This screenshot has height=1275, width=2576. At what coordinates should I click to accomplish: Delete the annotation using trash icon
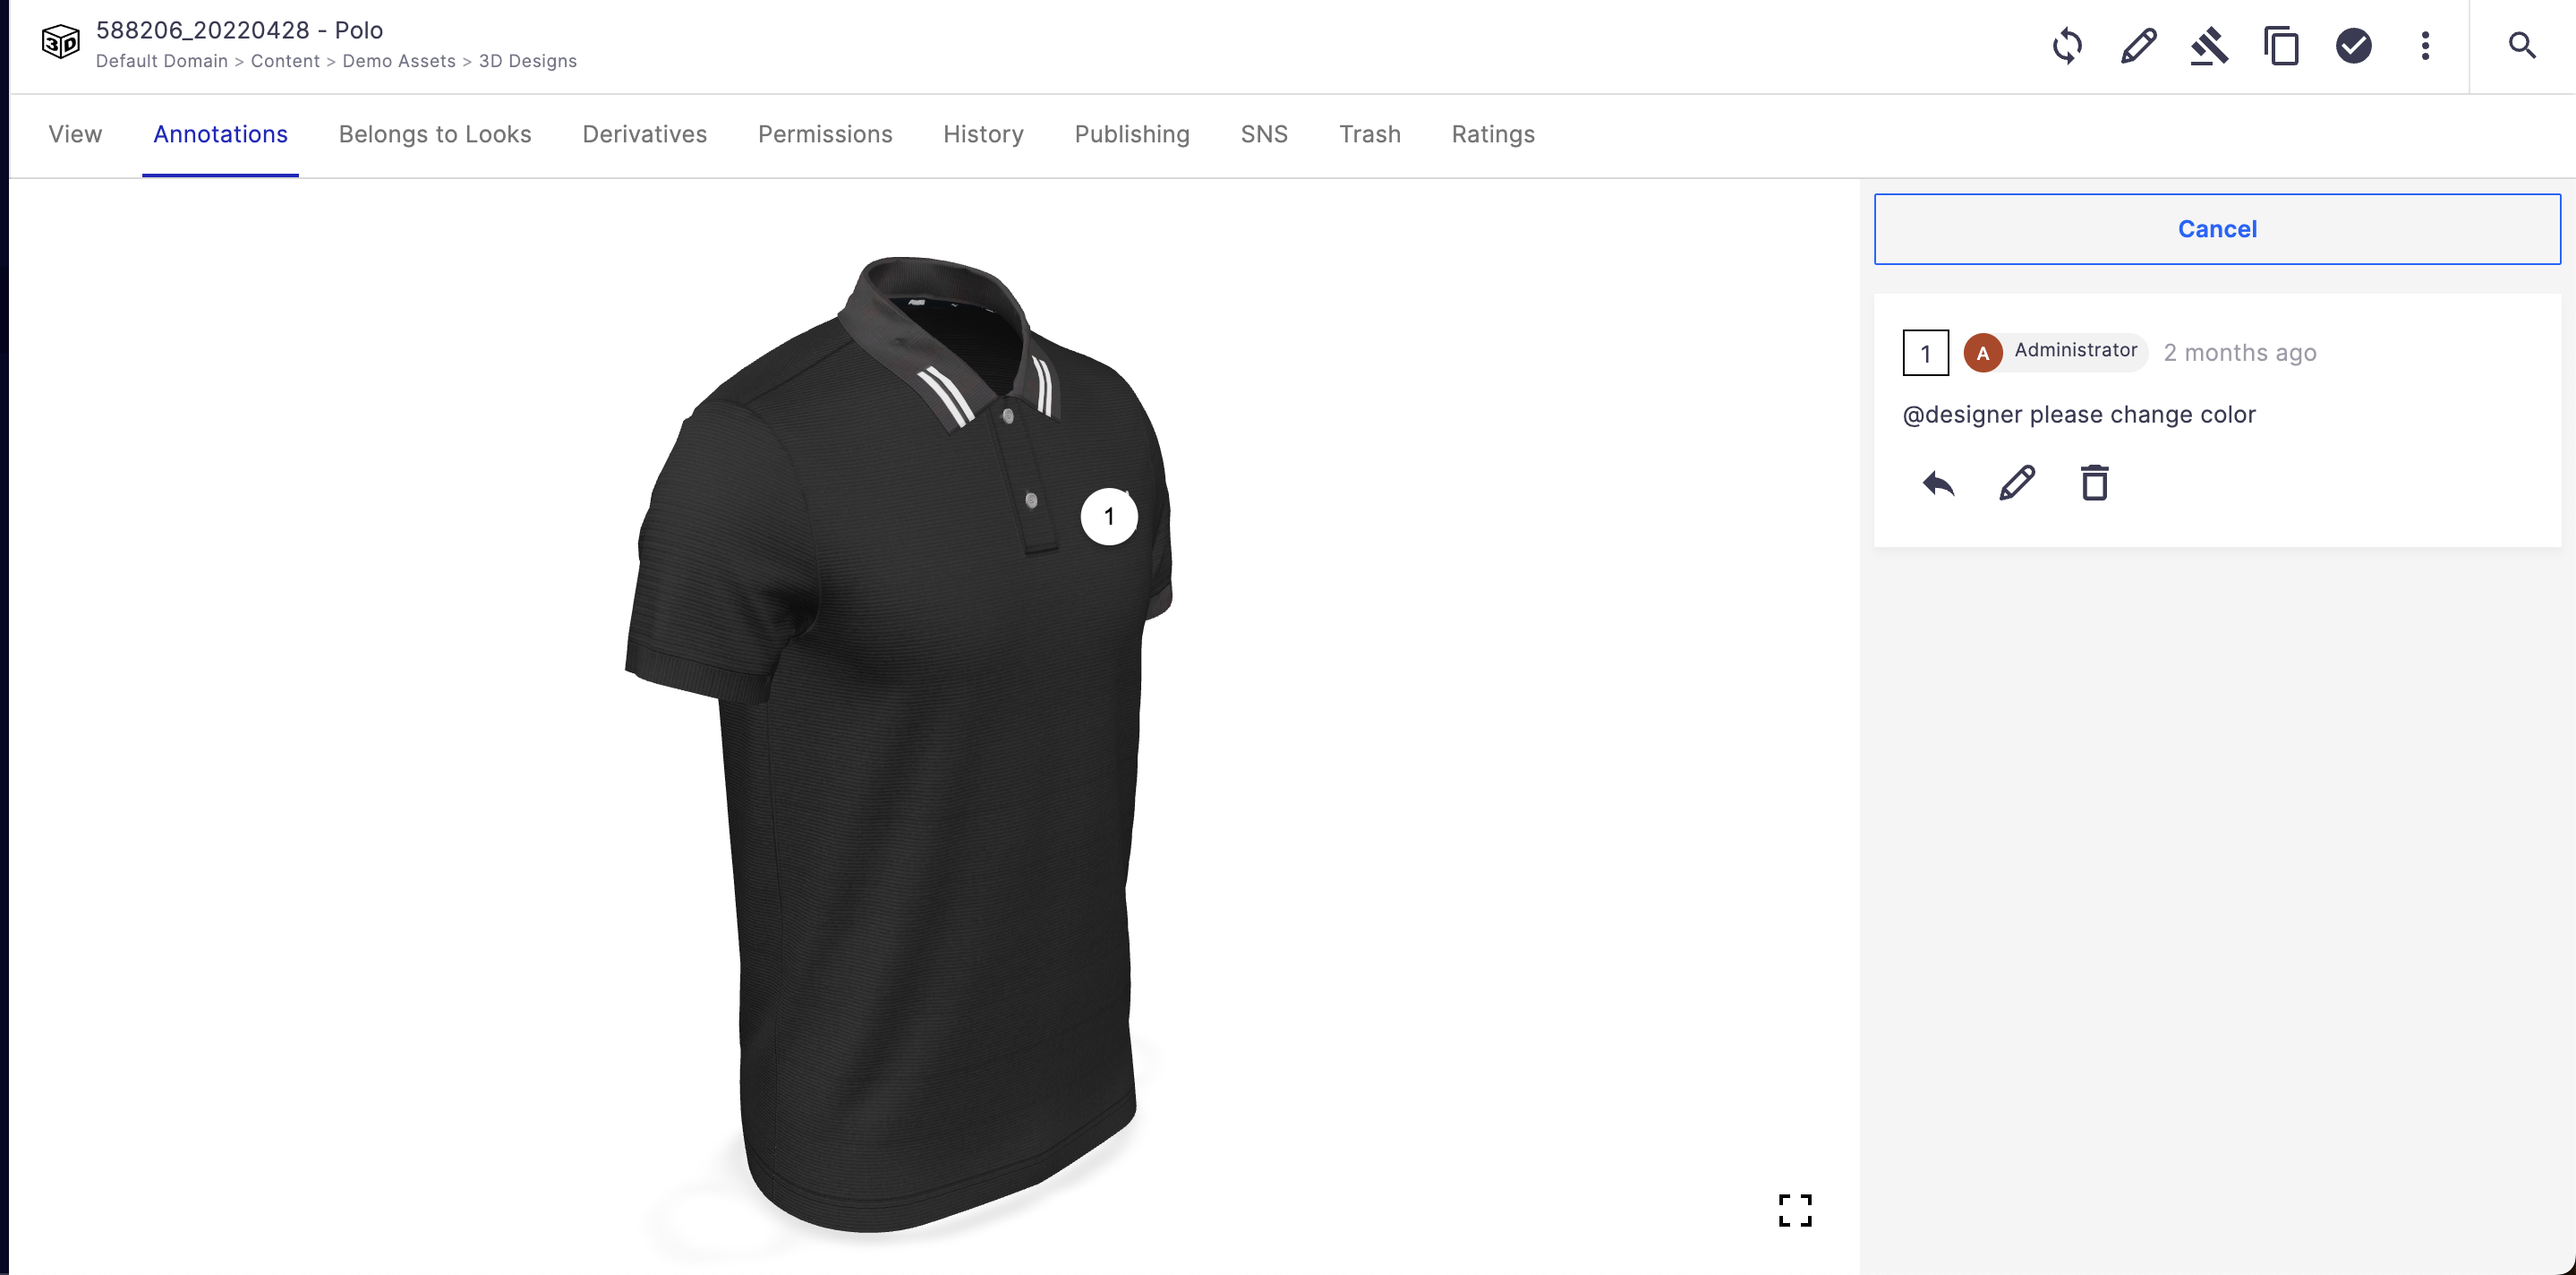click(x=2095, y=483)
